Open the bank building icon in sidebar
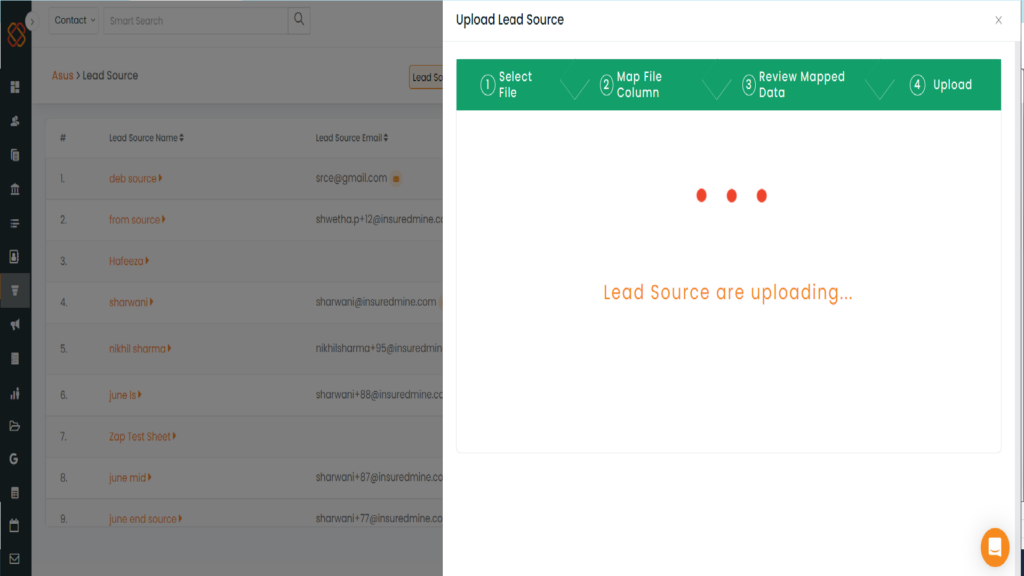The image size is (1024, 576). 15,189
